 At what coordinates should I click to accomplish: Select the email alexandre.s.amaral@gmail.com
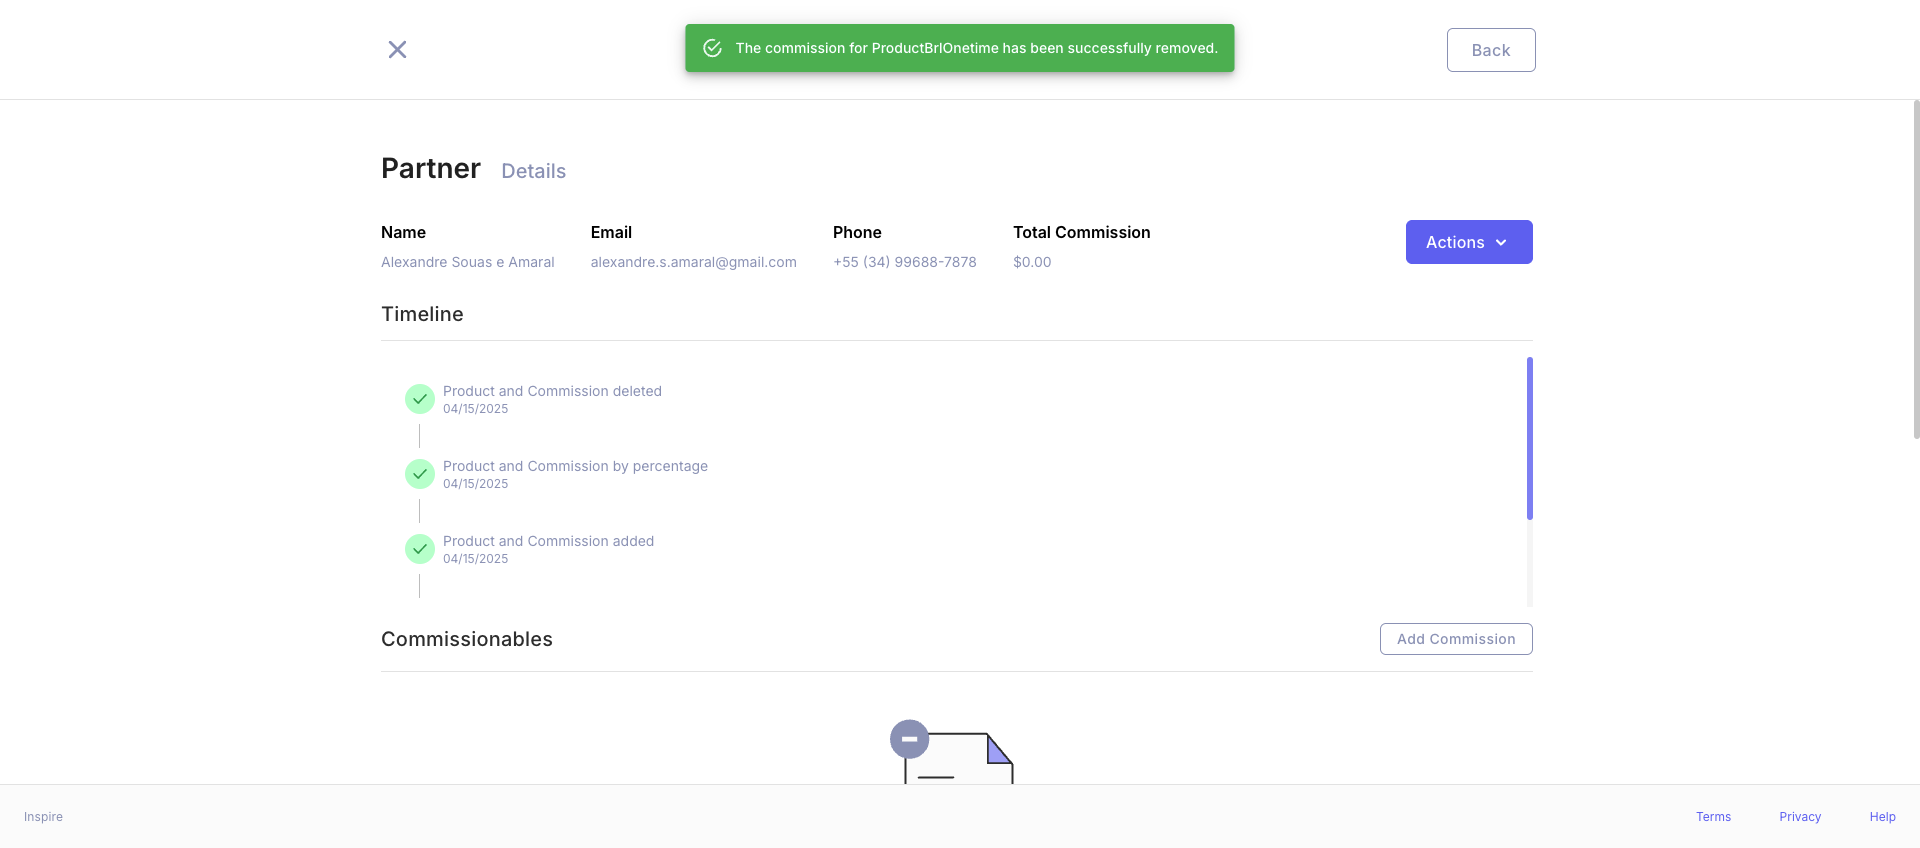click(x=693, y=262)
